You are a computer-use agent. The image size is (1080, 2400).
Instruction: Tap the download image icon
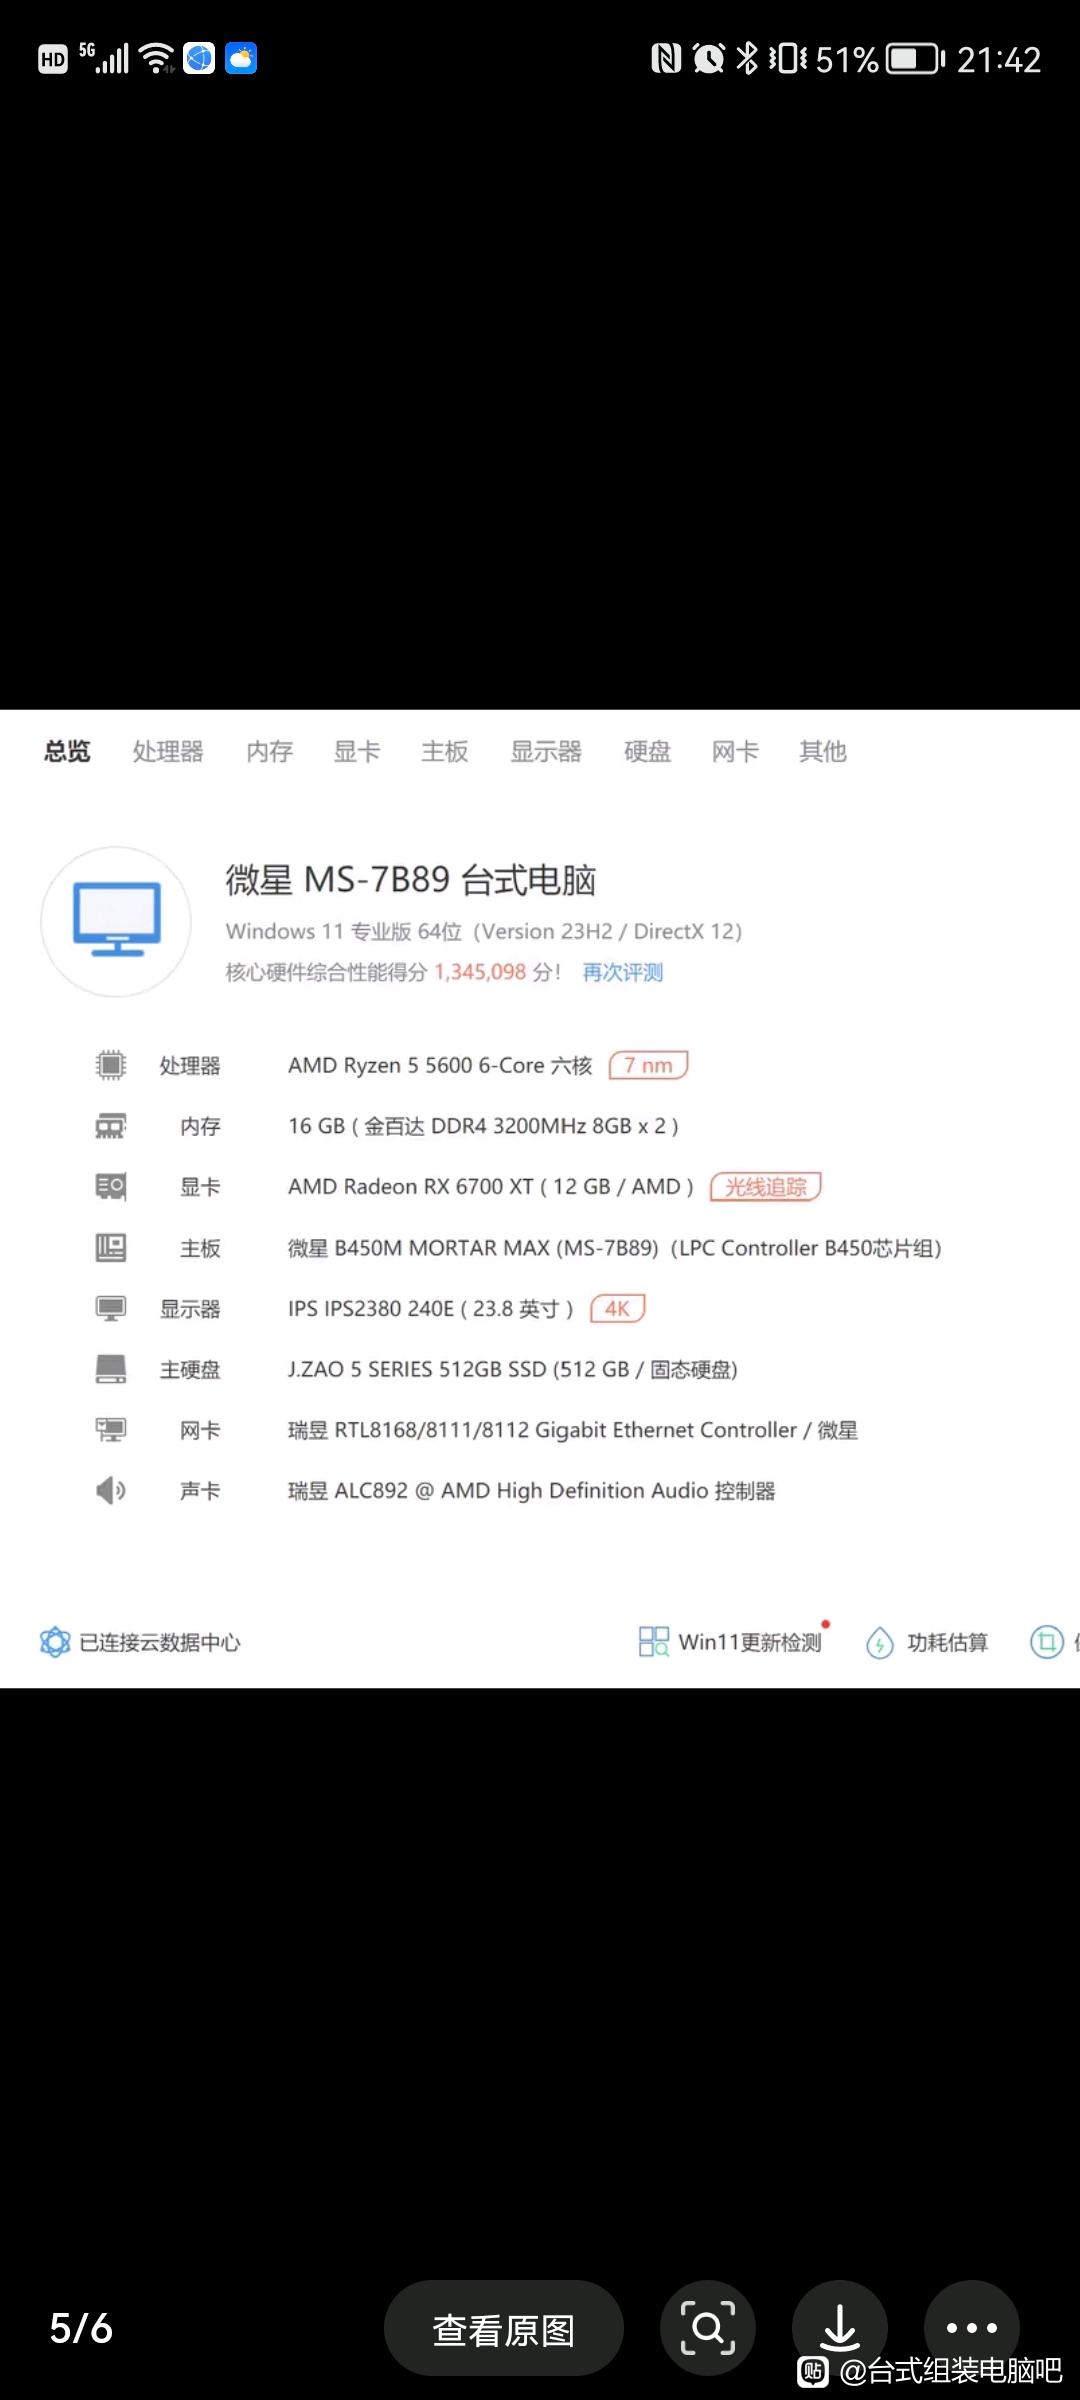click(840, 2328)
